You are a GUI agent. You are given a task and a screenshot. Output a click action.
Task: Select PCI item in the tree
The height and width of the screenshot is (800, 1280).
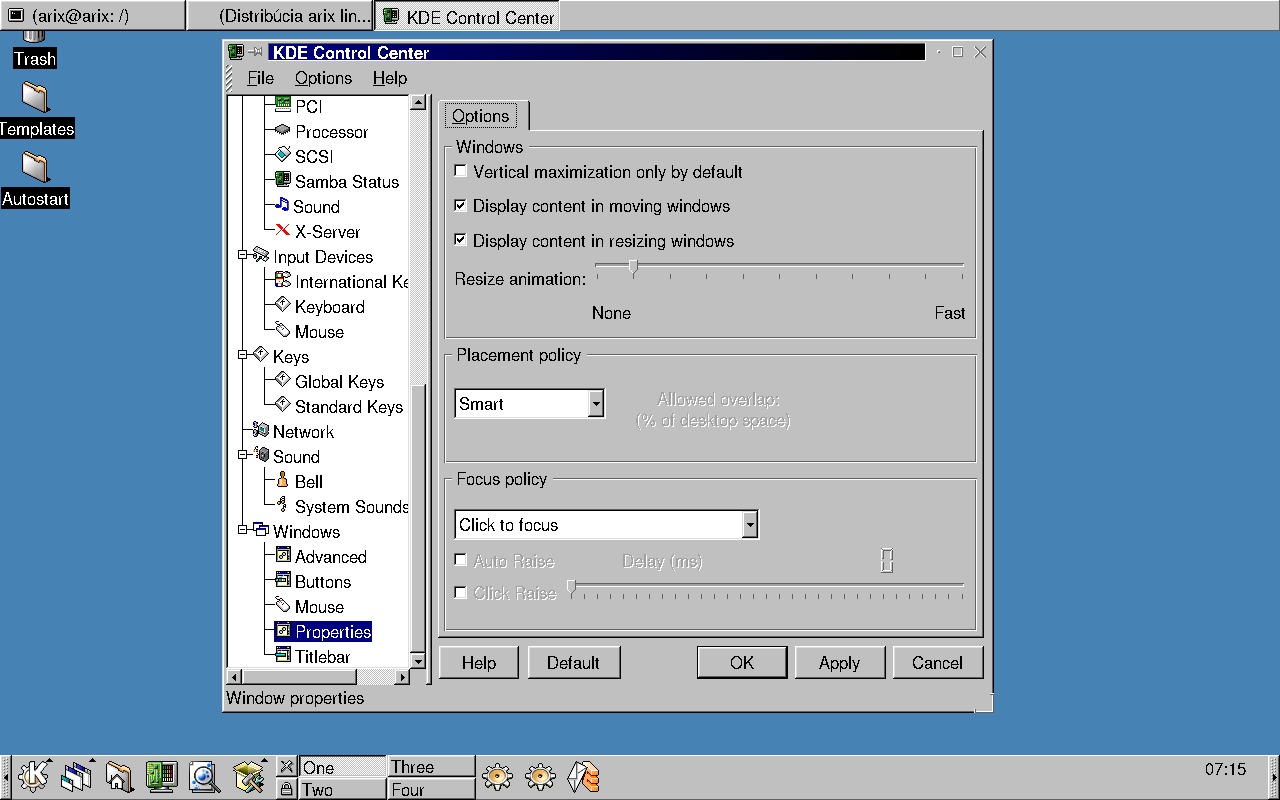(308, 107)
